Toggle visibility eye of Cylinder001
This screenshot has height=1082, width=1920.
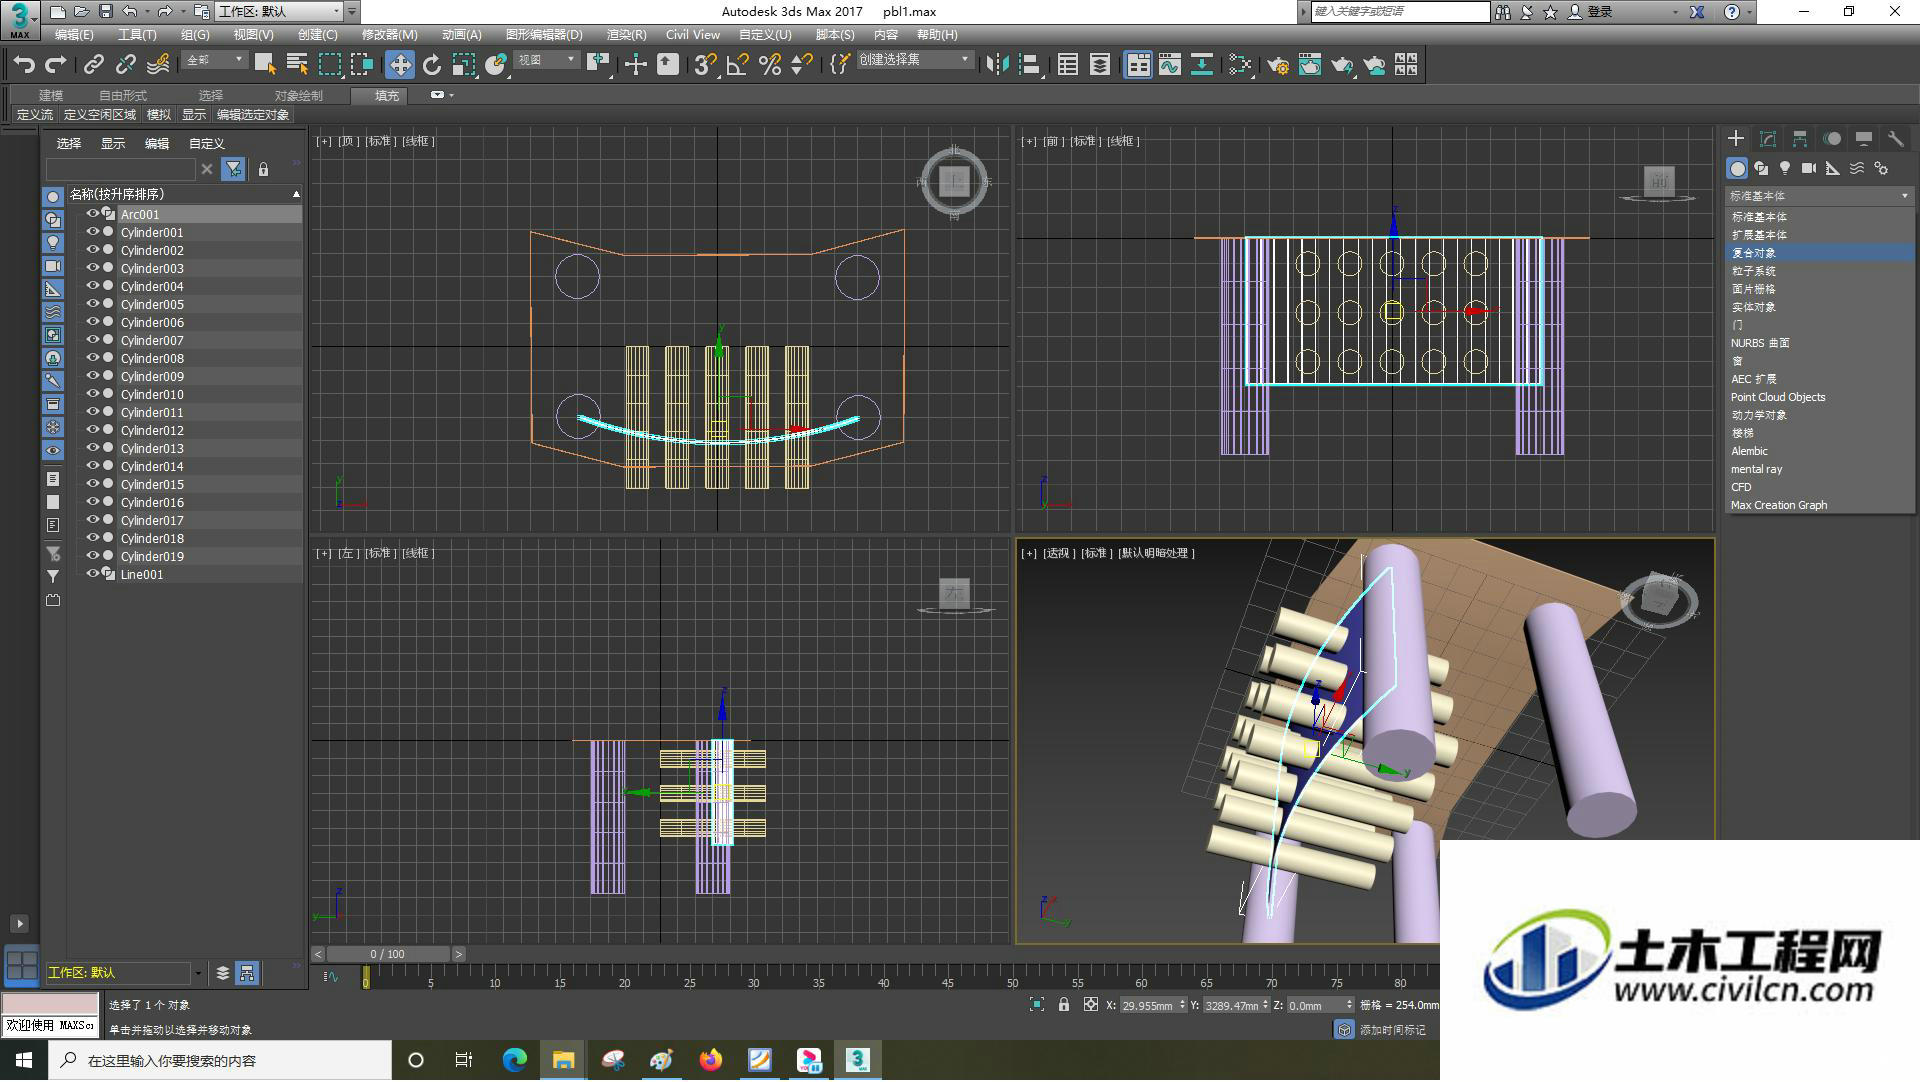pos(93,232)
